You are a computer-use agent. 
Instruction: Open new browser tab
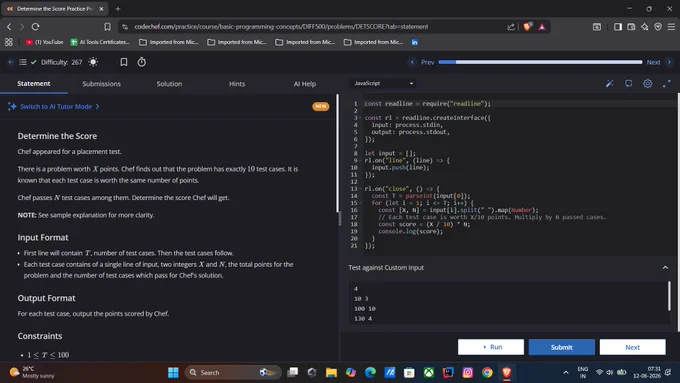(x=118, y=9)
